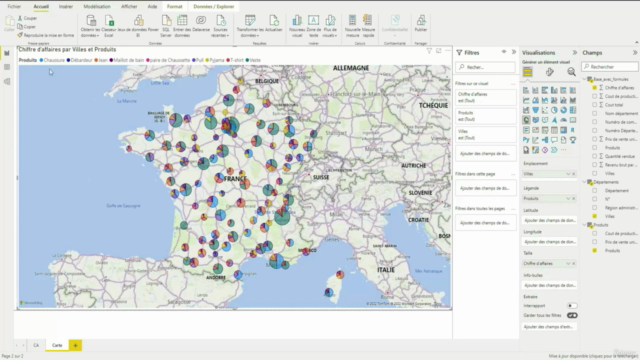Select the R script visual icon
This screenshot has height=360, width=640.
pos(573,130)
